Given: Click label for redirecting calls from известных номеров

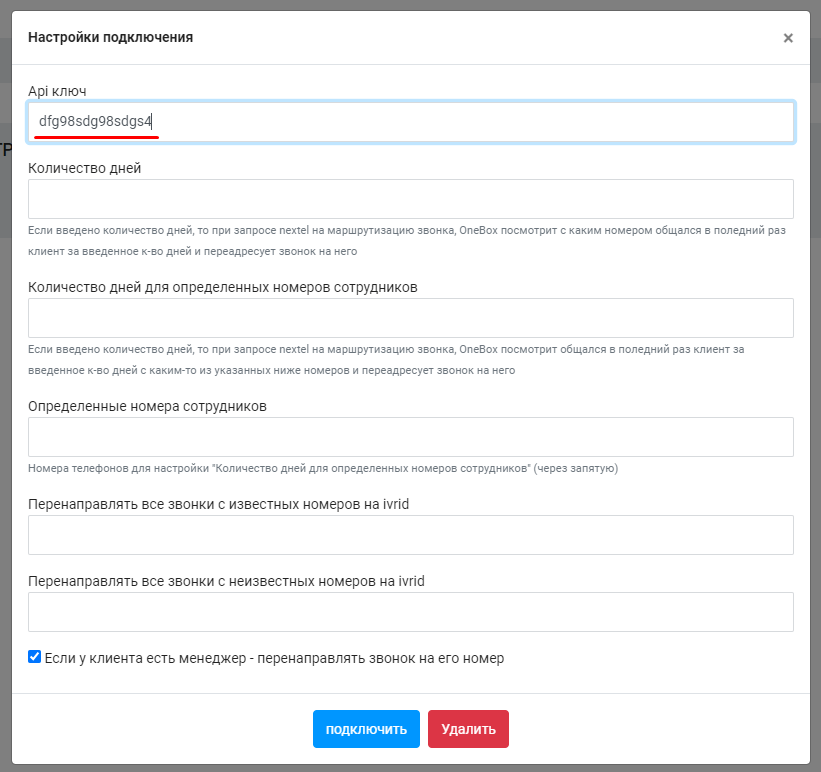Looking at the screenshot, I should click(x=219, y=504).
